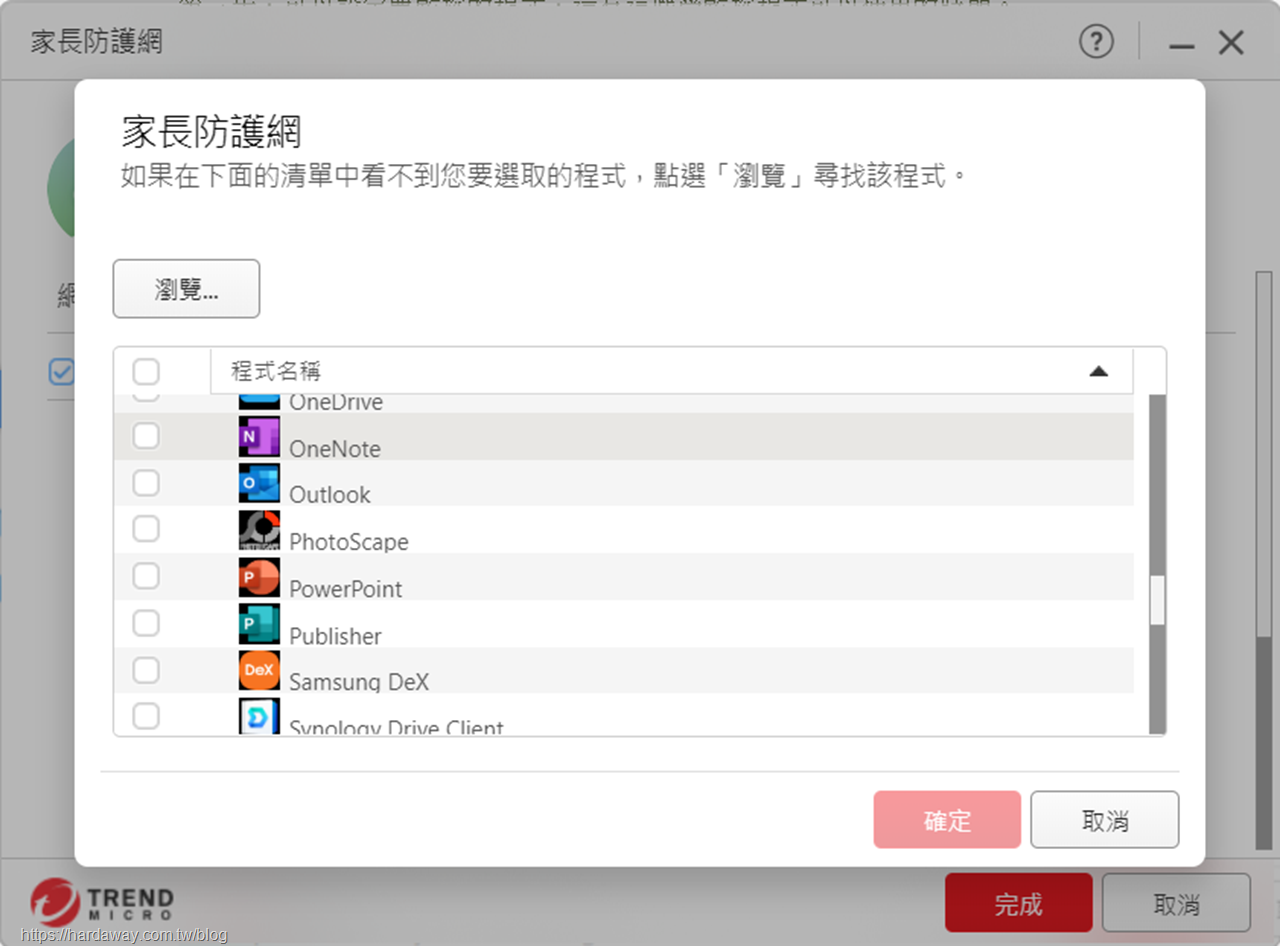The image size is (1280, 946).
Task: Tick the Publisher checkbox
Action: click(x=146, y=623)
